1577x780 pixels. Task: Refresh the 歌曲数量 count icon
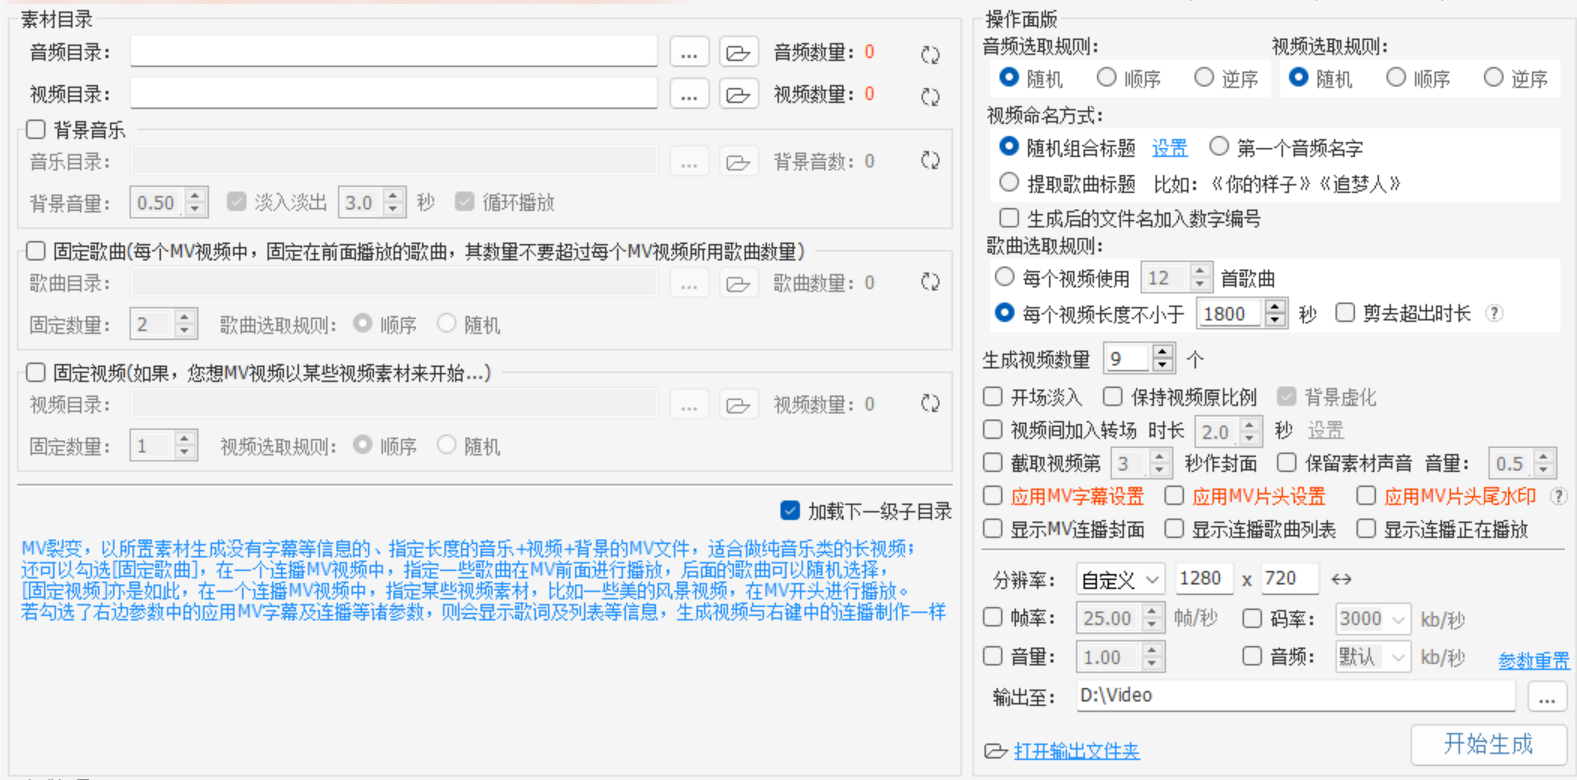click(x=930, y=282)
